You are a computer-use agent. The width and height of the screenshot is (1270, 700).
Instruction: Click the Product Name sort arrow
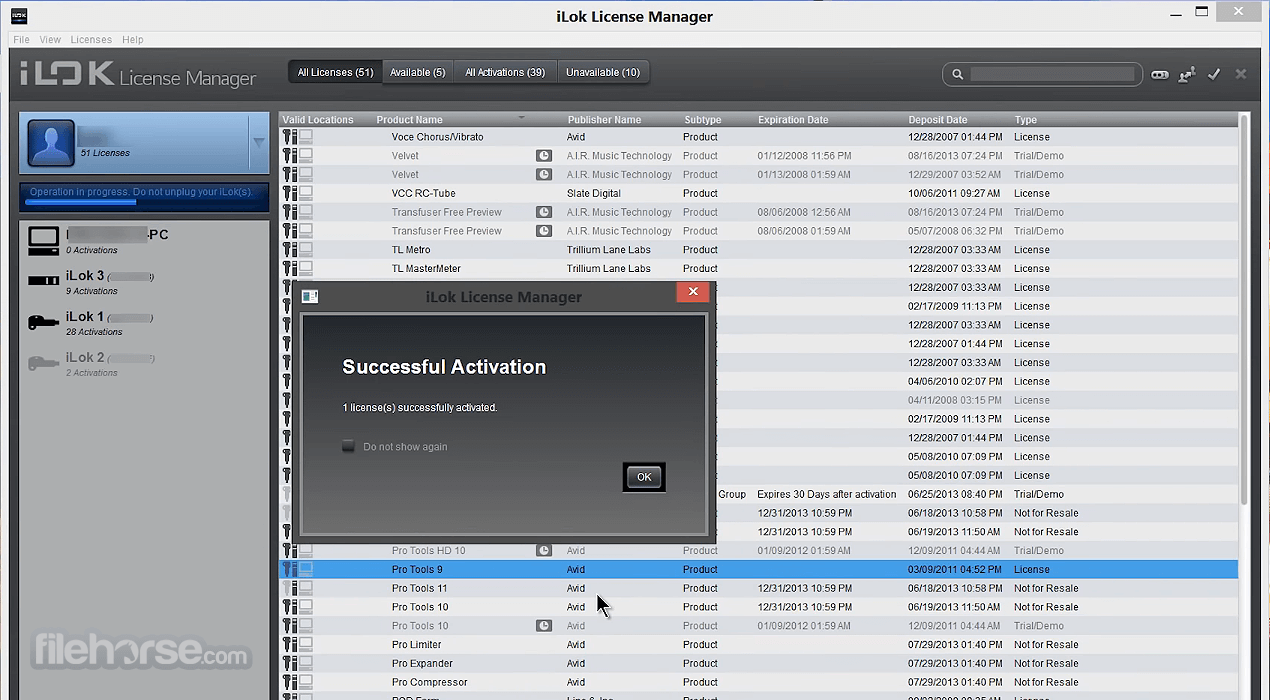pyautogui.click(x=521, y=118)
